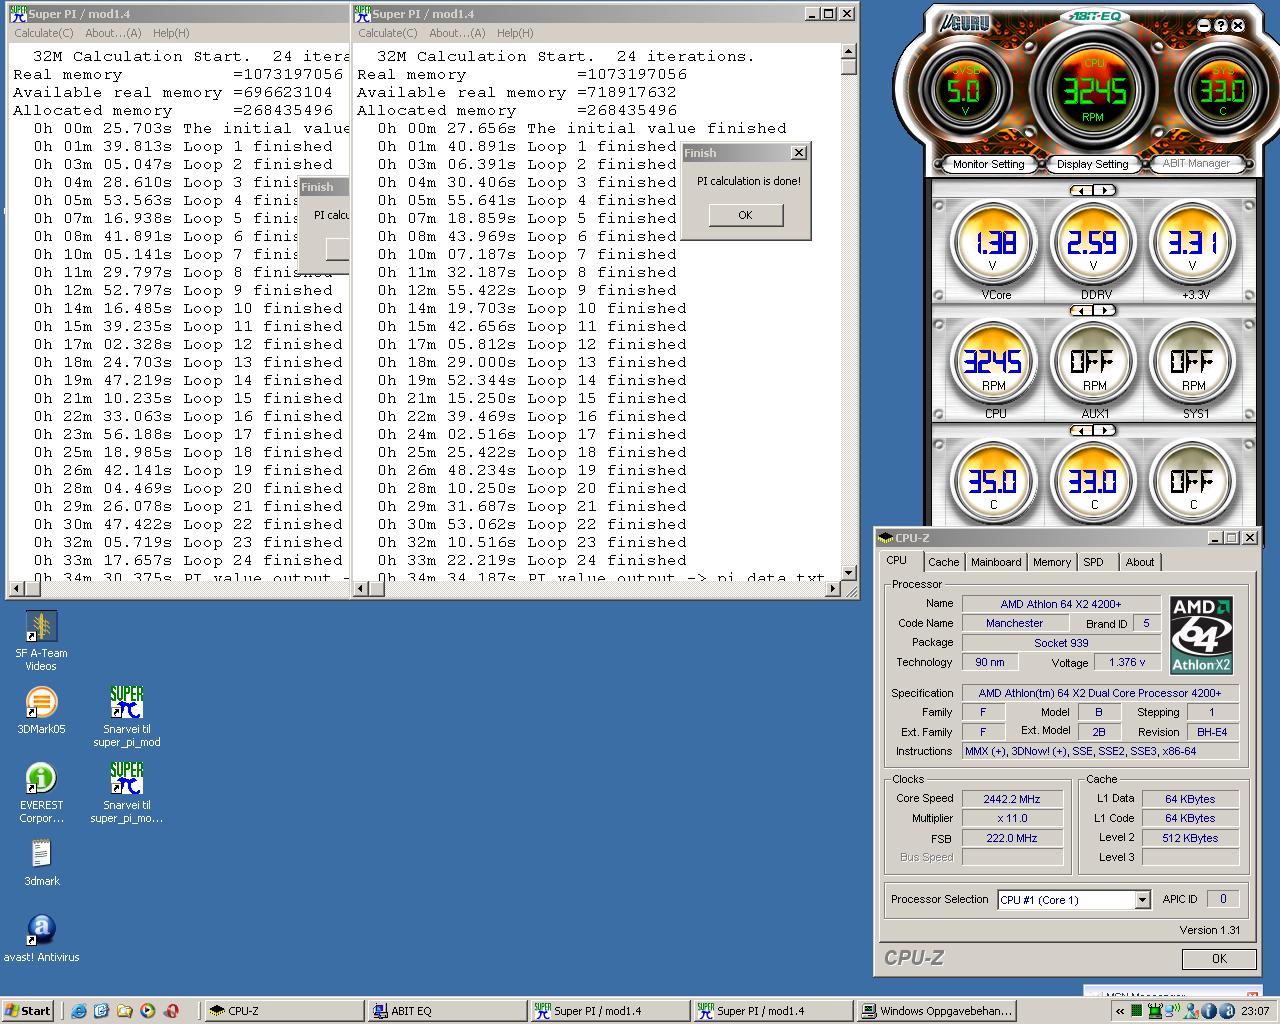Click the Start button

click(28, 1011)
